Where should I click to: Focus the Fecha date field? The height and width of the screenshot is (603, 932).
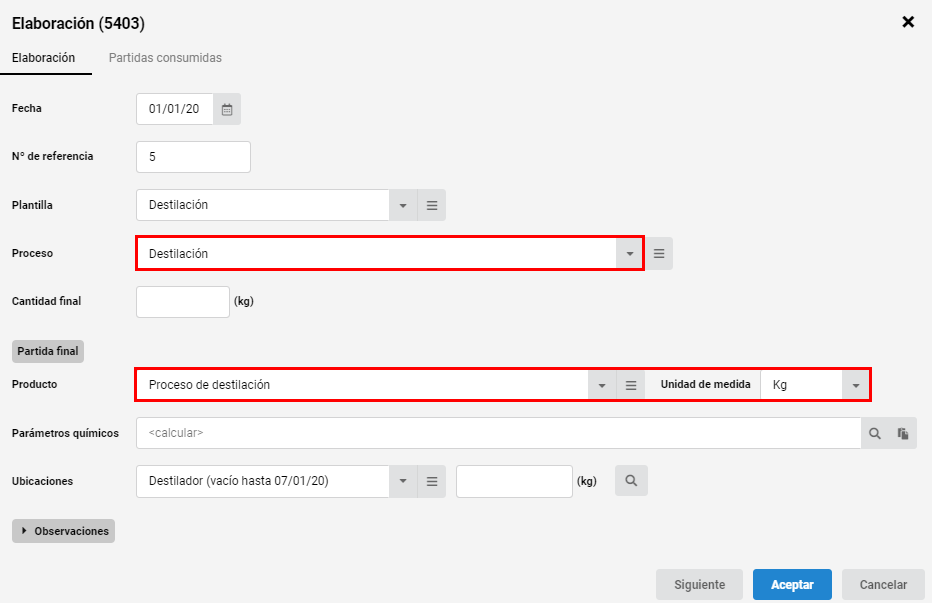tap(175, 109)
